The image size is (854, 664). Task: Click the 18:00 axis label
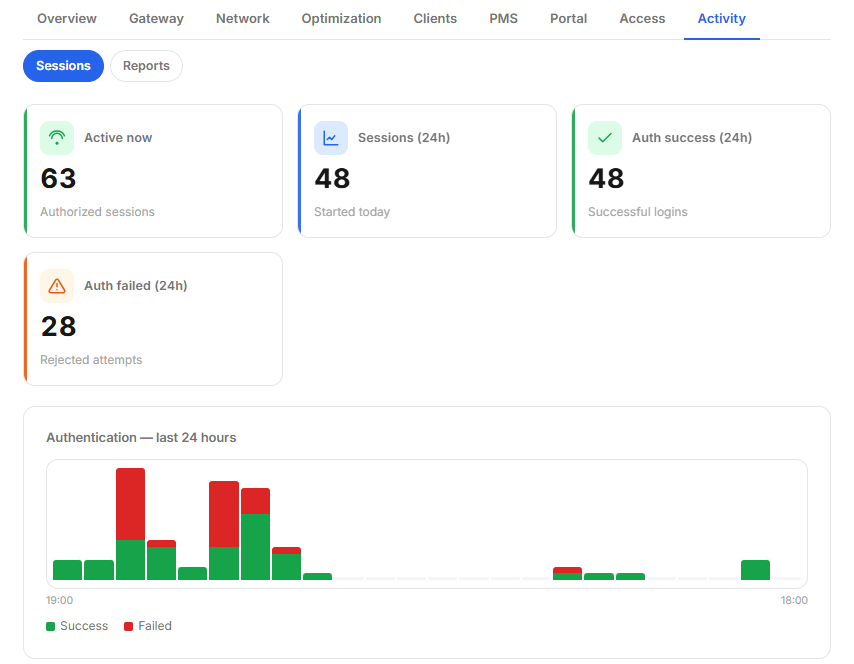[x=794, y=600]
